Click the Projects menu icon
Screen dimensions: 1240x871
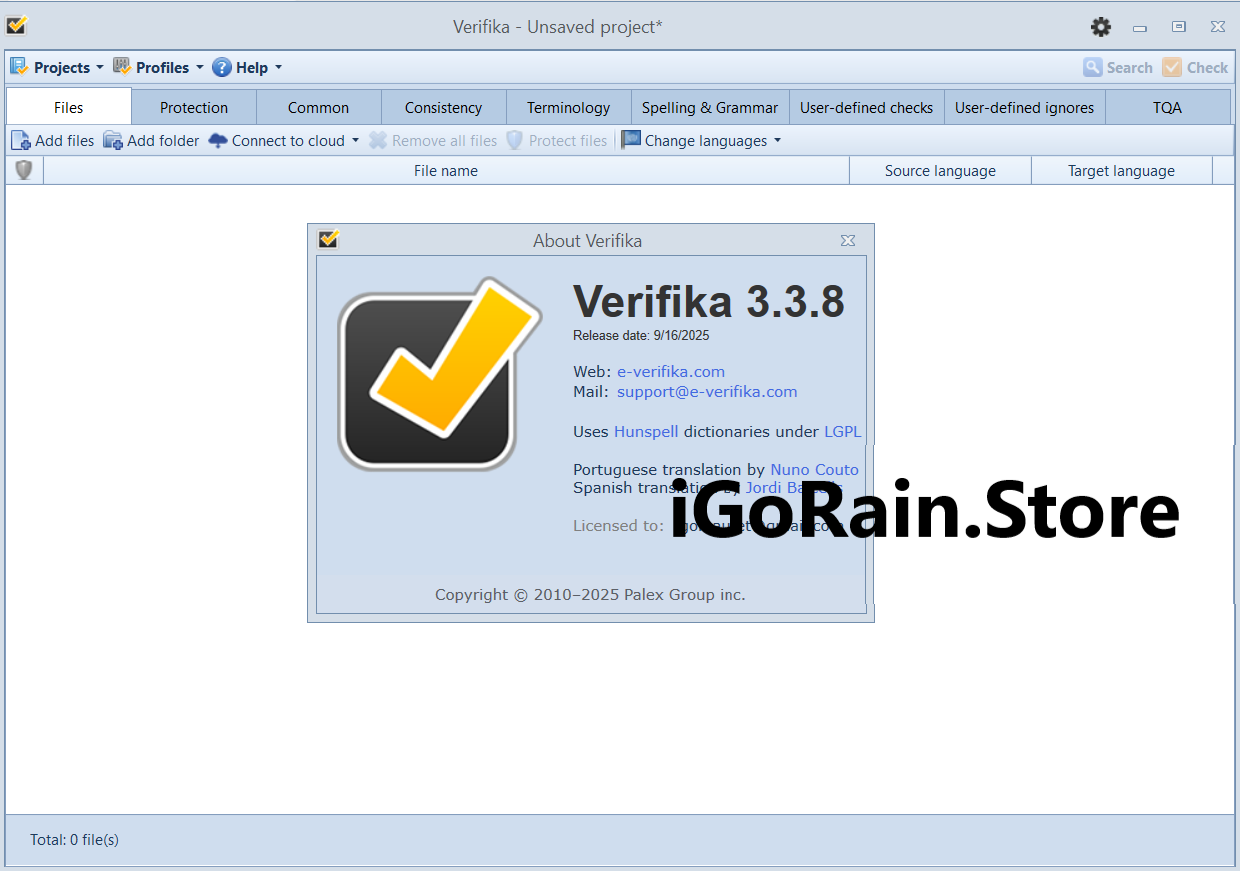point(19,67)
